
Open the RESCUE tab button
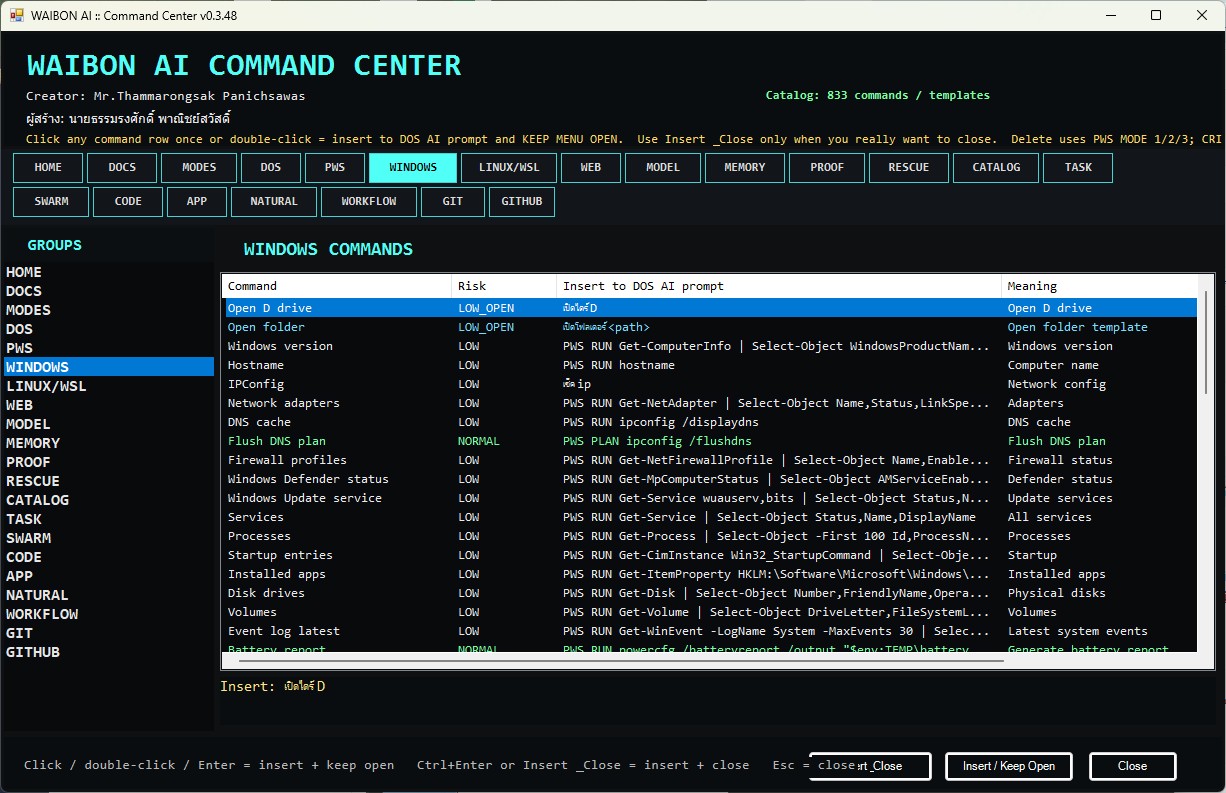click(909, 168)
